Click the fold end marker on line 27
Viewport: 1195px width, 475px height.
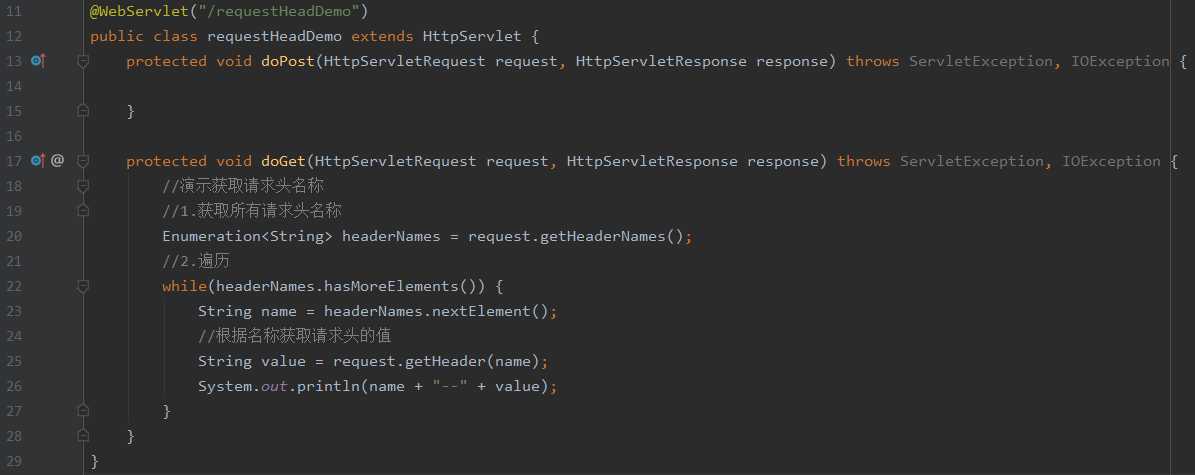point(83,411)
